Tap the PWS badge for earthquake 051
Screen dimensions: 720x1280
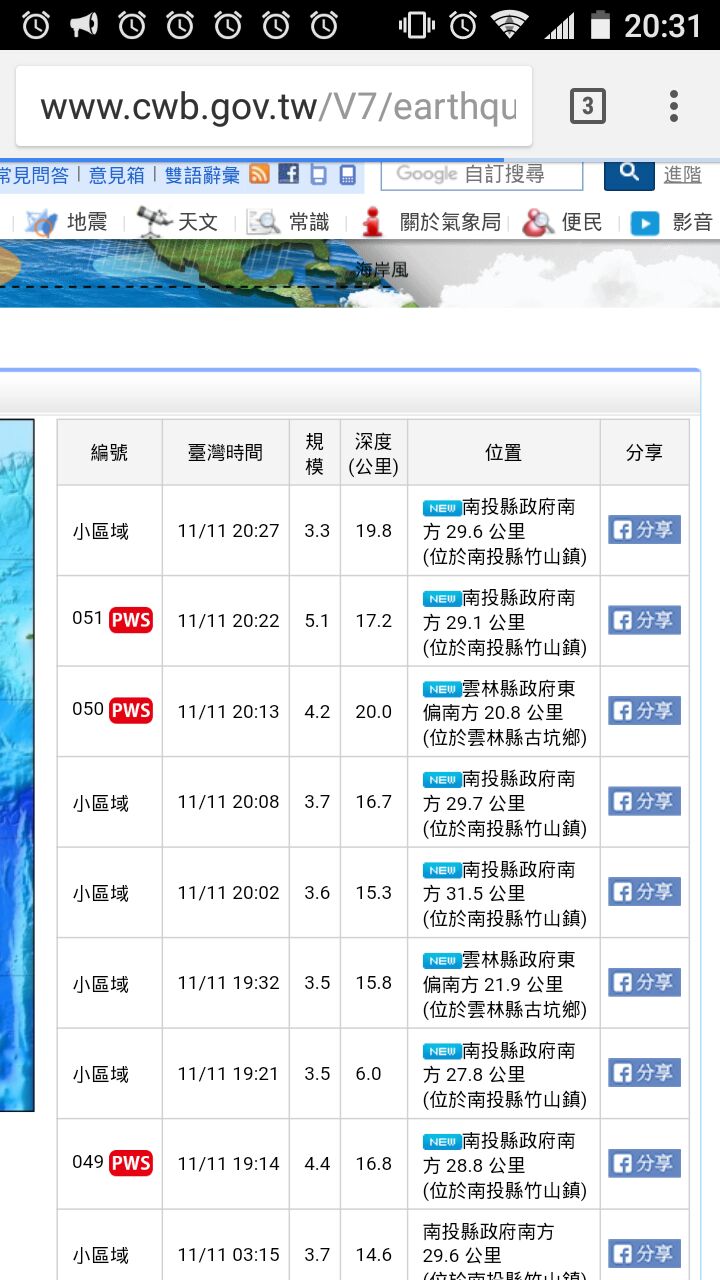131,620
